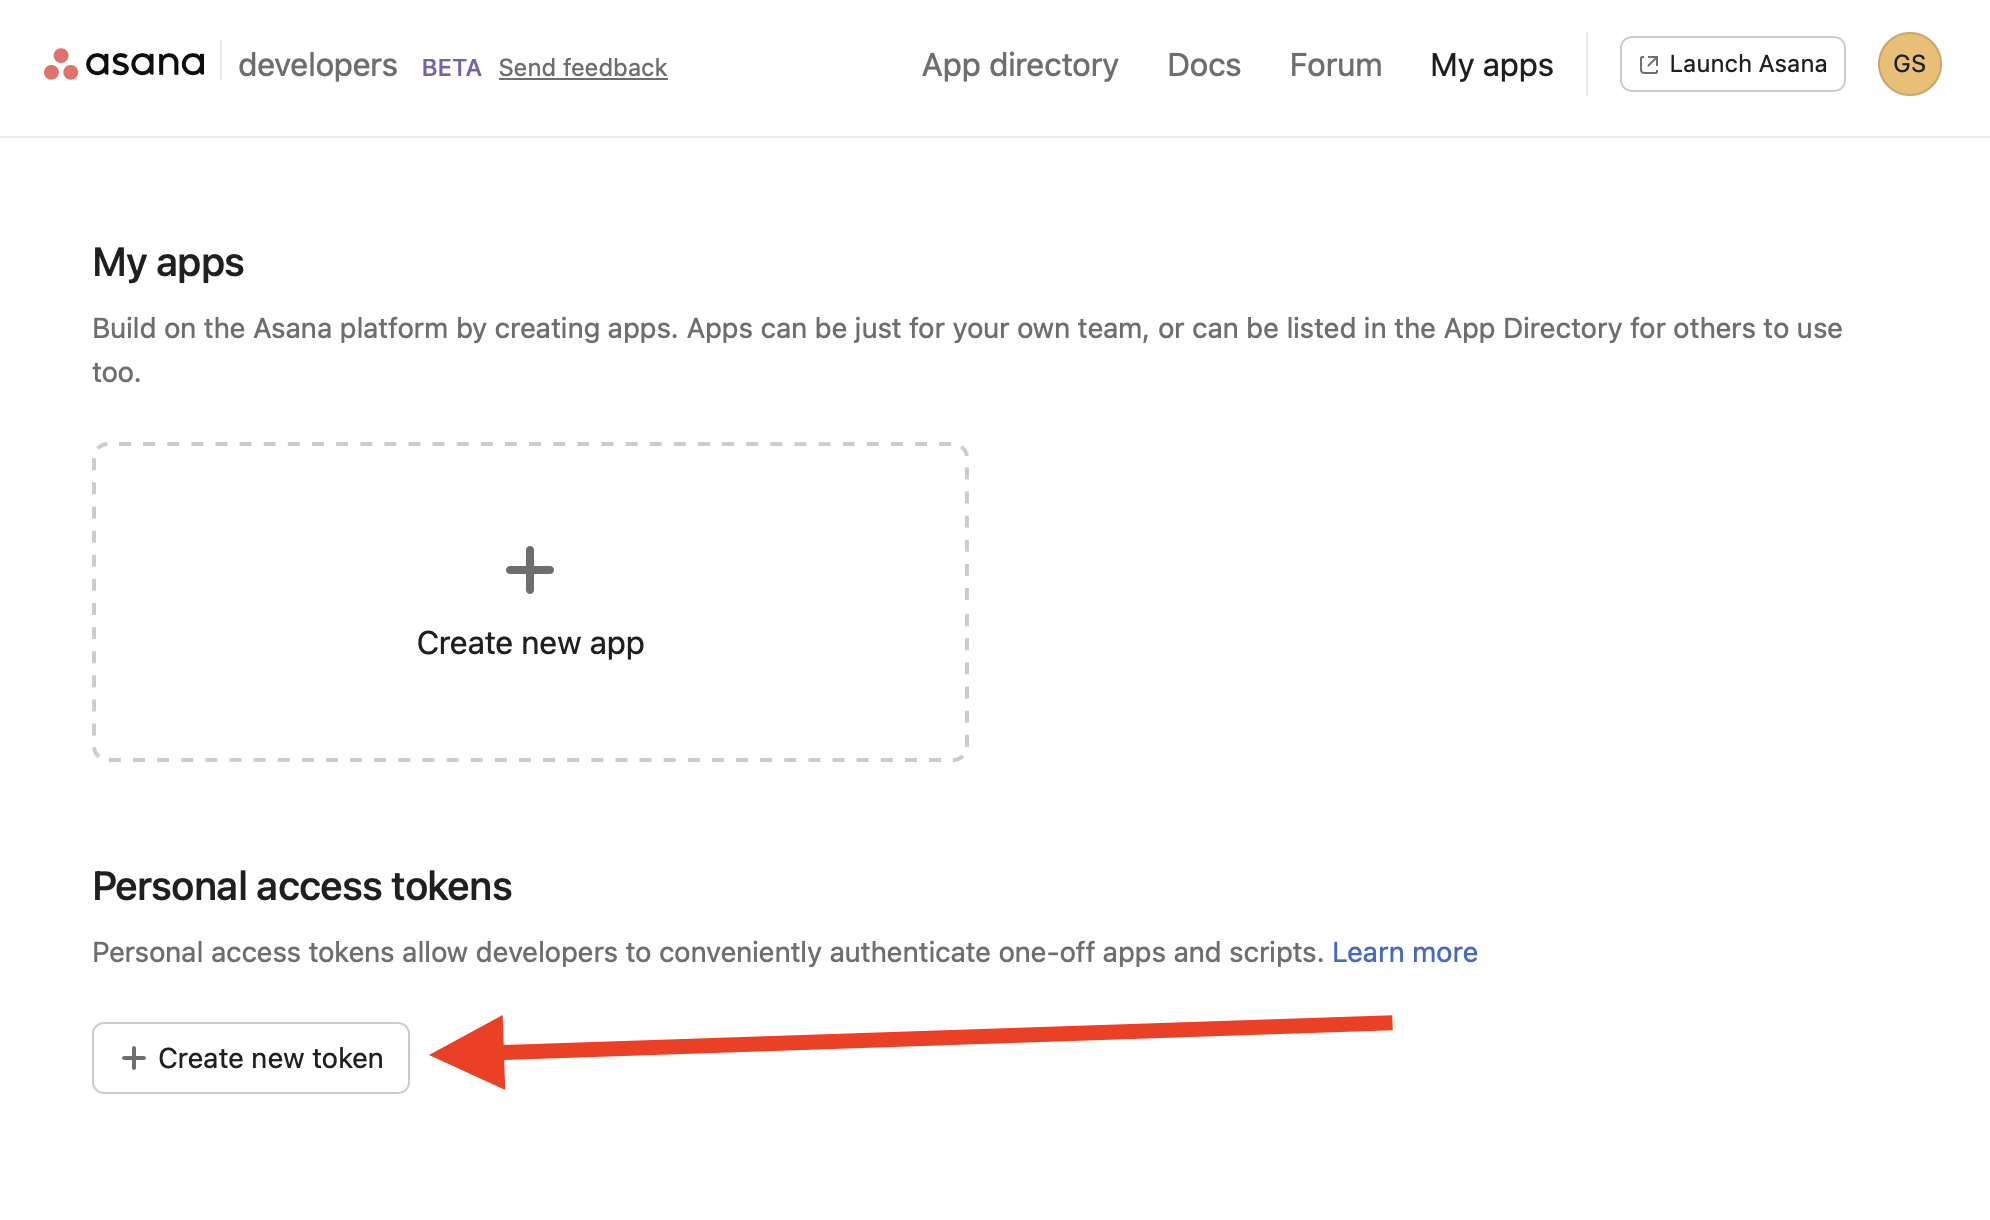Click the asana wordmark text
This screenshot has width=1990, height=1220.
click(145, 64)
